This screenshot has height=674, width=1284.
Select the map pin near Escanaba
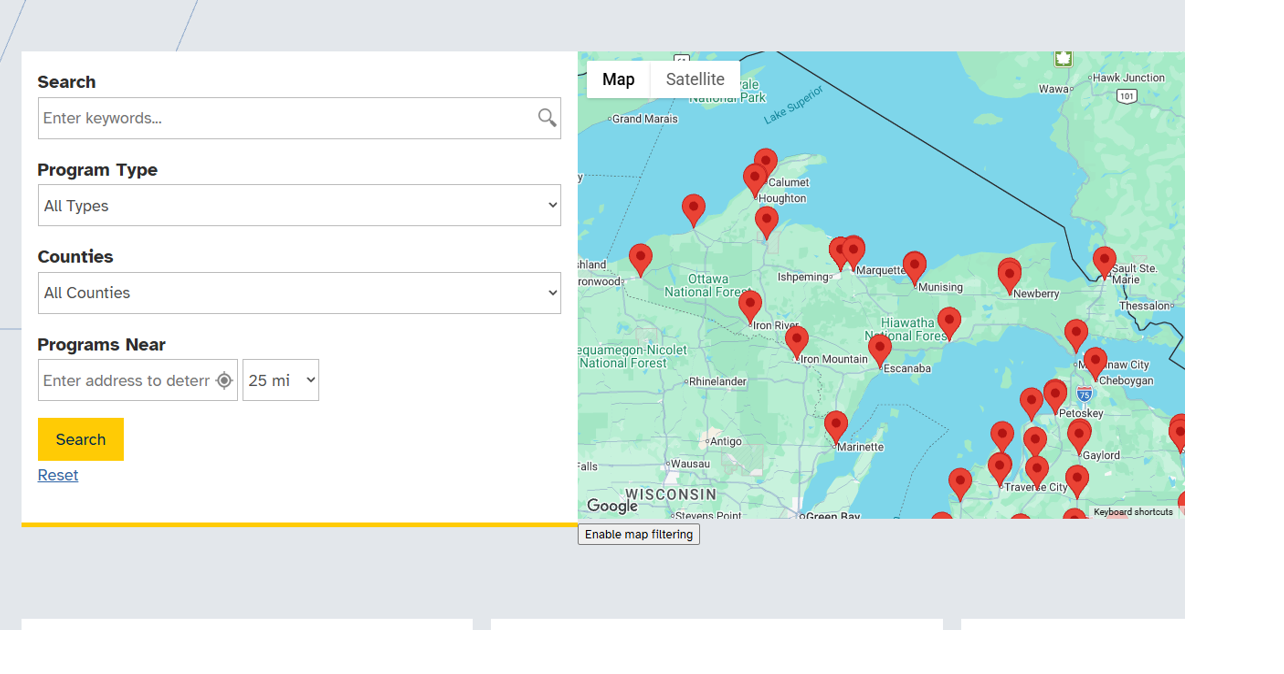(x=880, y=351)
